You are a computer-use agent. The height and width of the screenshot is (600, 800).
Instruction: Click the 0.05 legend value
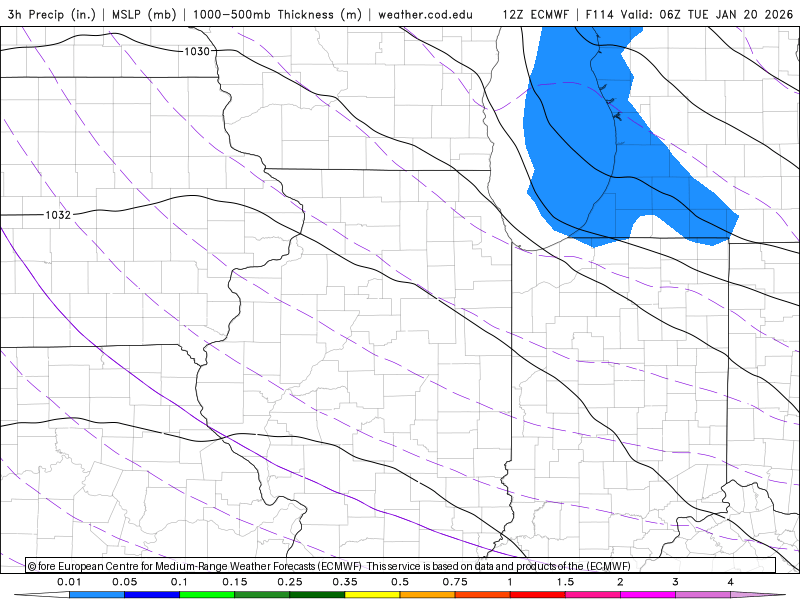point(124,582)
